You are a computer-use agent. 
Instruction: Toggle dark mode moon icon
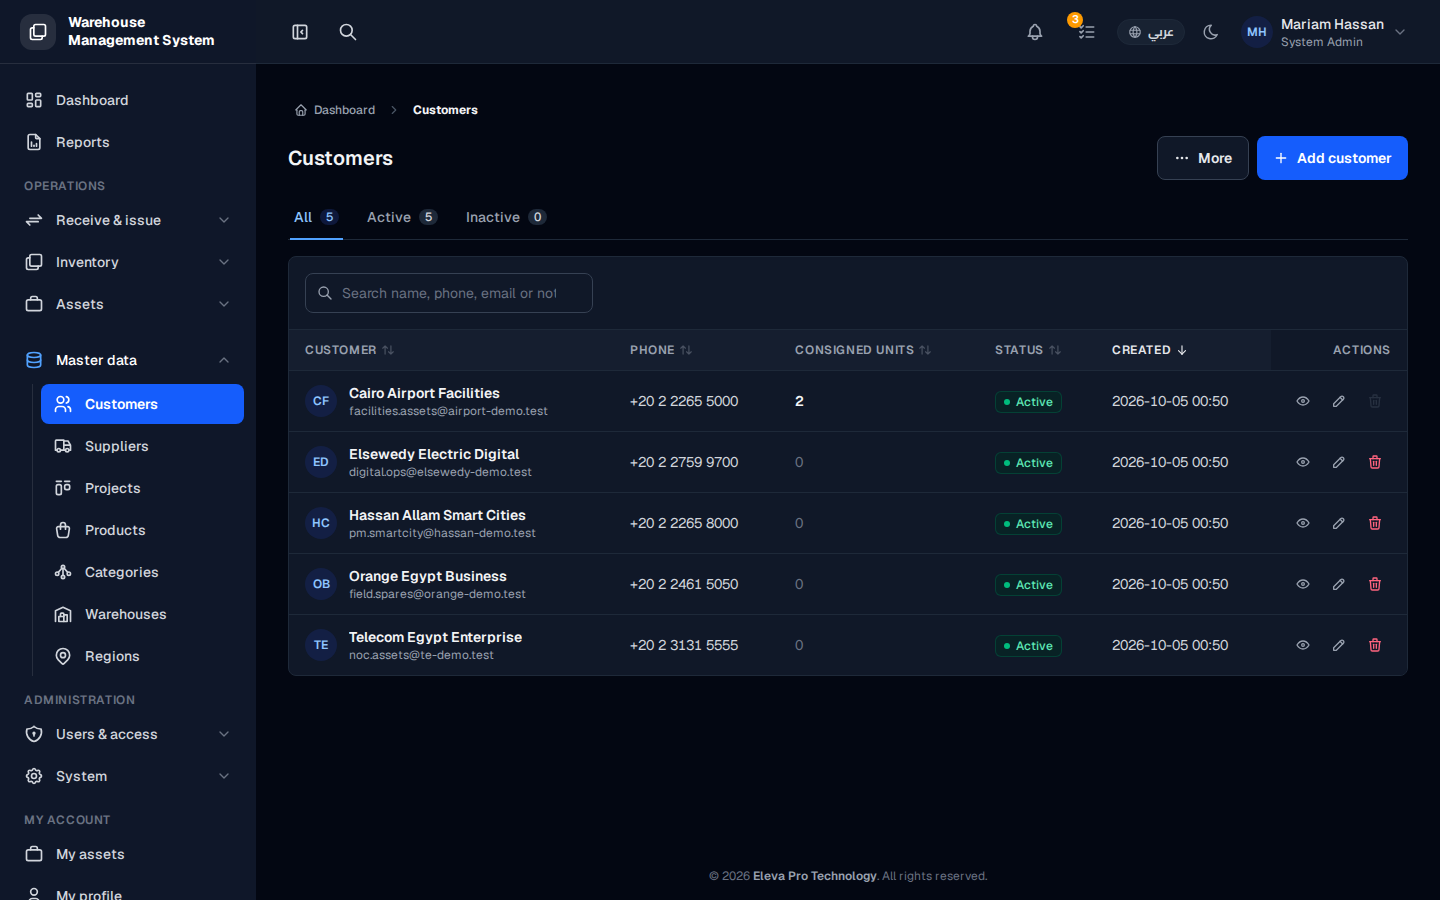[1211, 32]
